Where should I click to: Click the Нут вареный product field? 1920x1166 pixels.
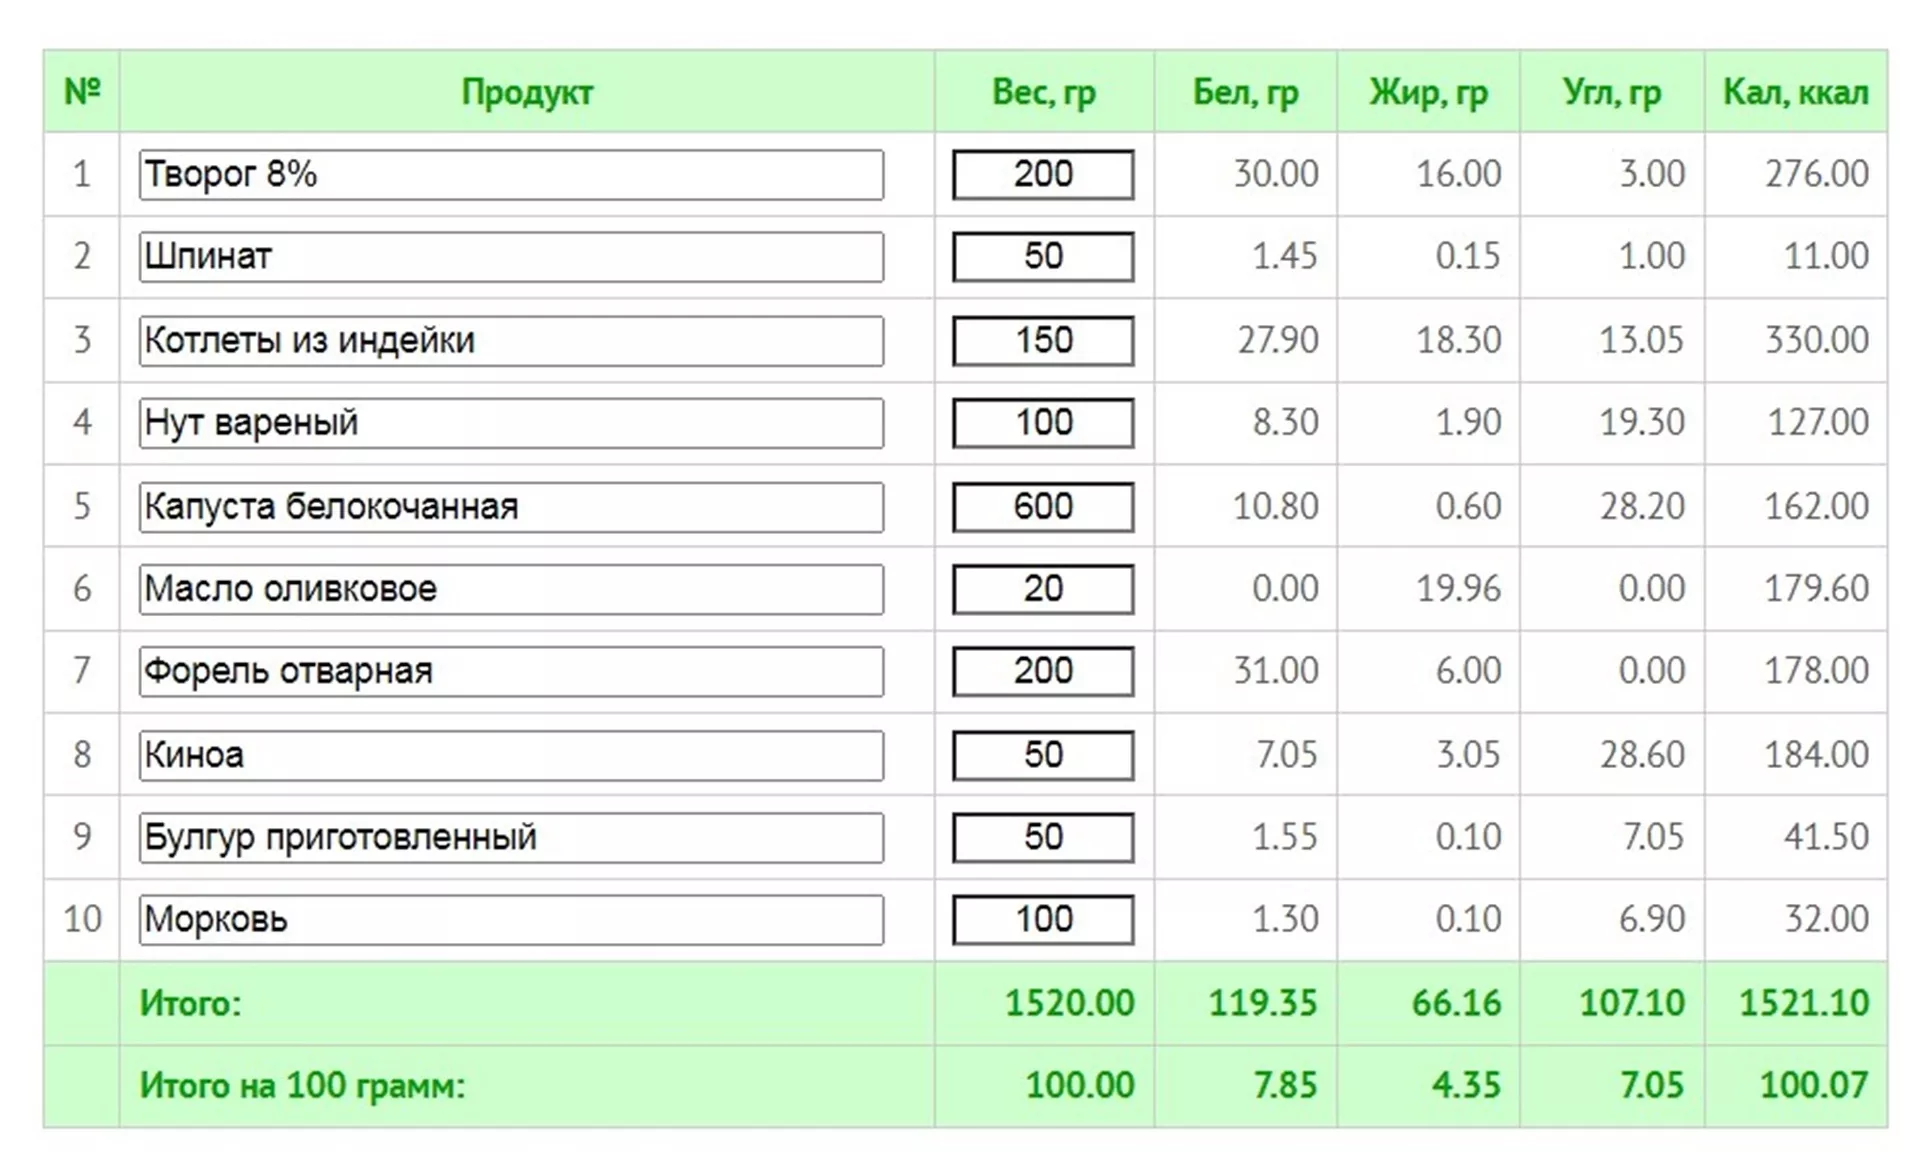point(511,423)
